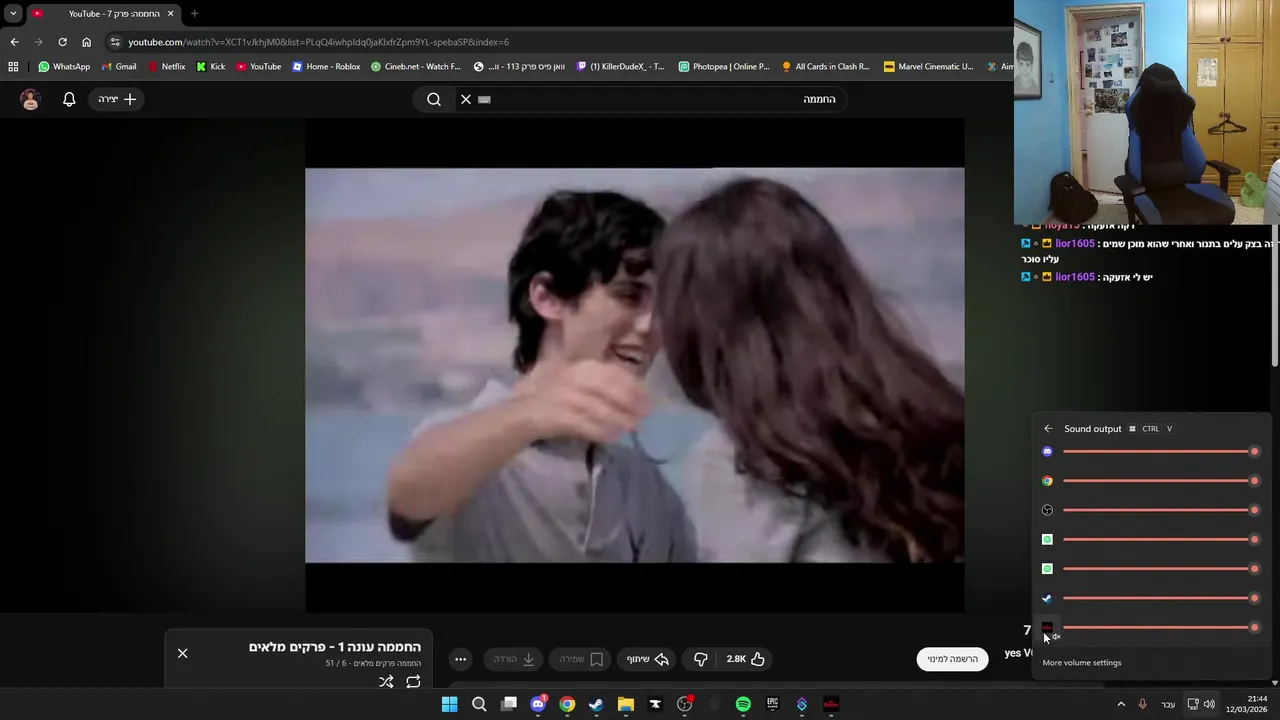Toggle playlist shuffle

tap(386, 682)
